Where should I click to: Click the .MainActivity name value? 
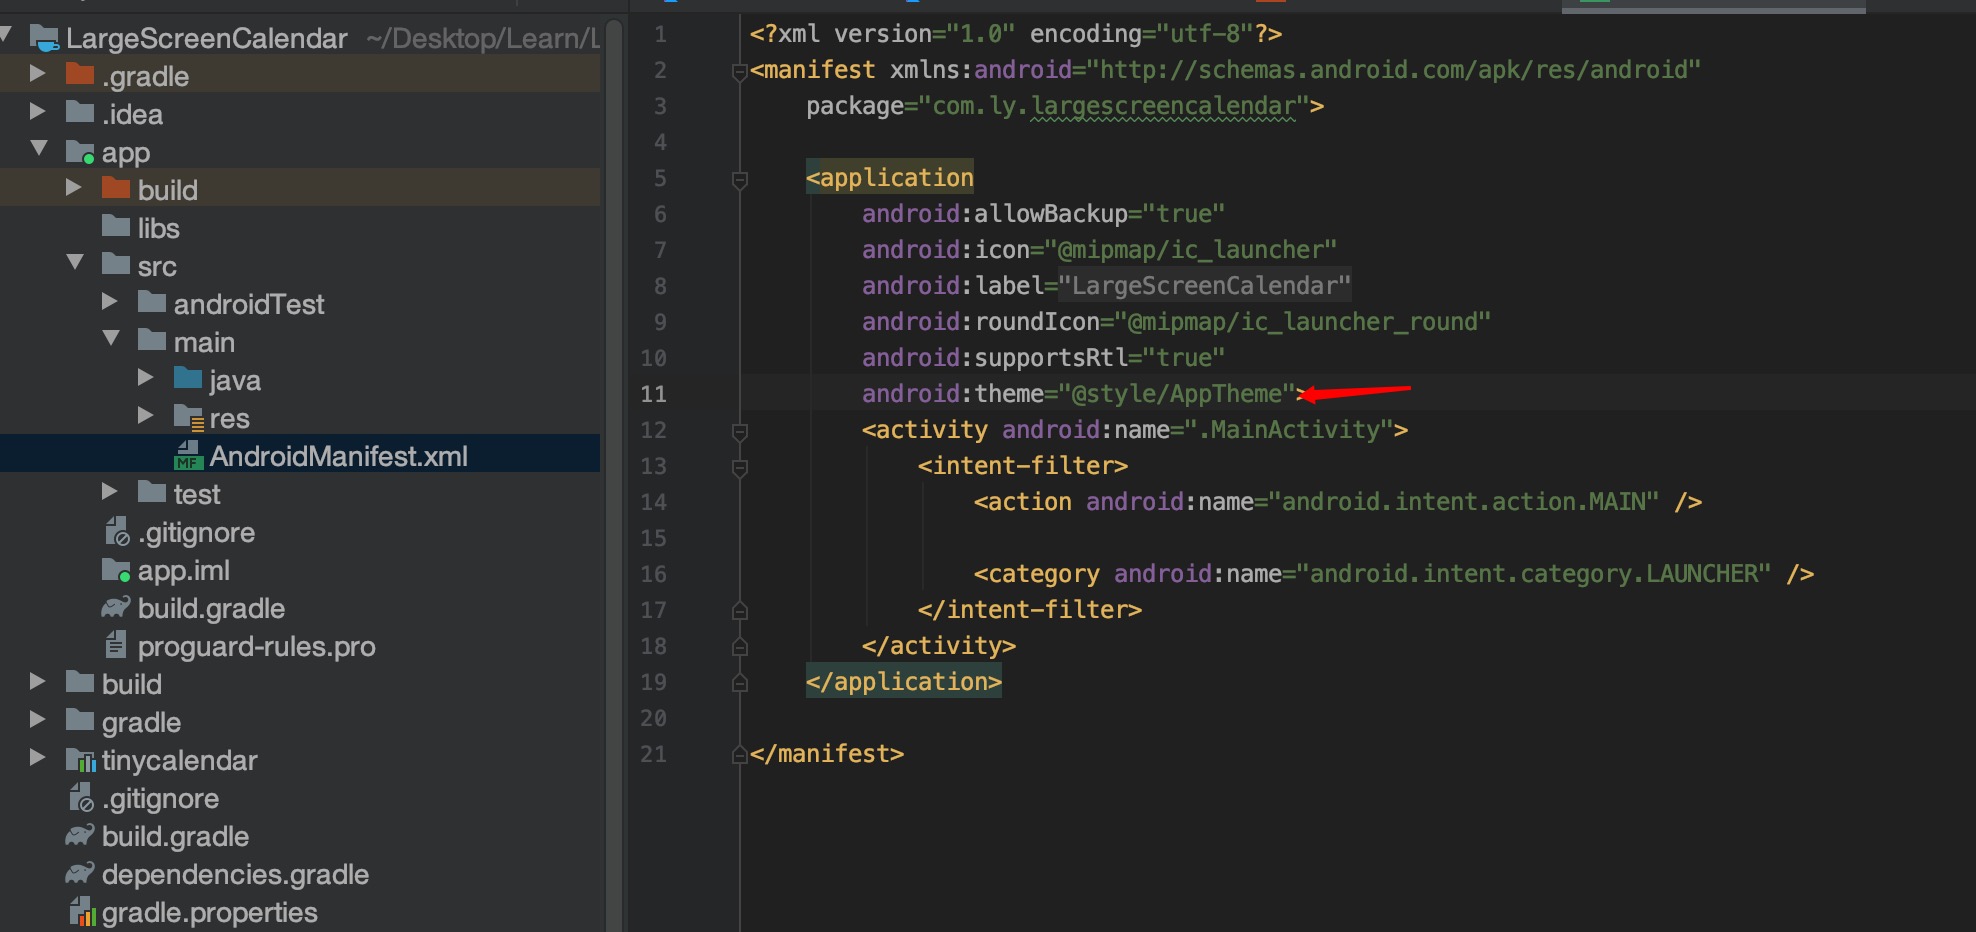[1290, 430]
